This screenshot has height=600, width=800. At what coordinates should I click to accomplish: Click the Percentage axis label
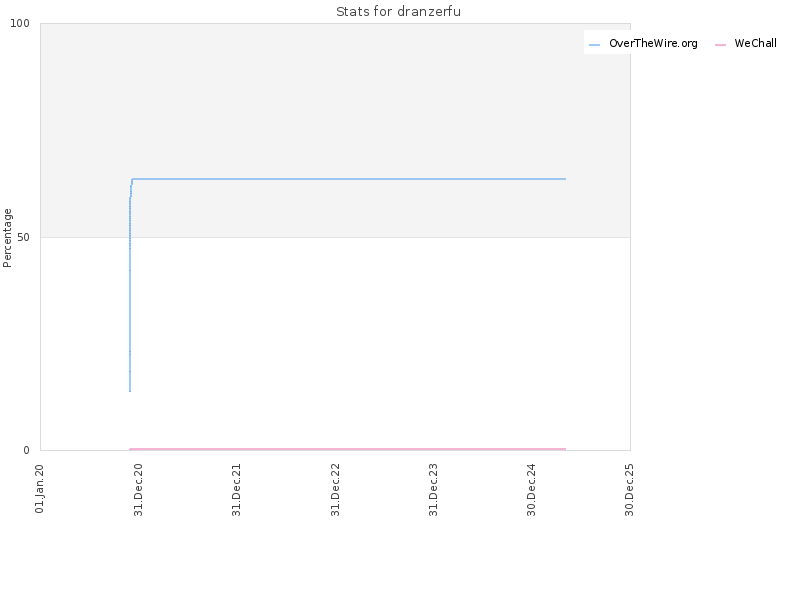point(7,238)
